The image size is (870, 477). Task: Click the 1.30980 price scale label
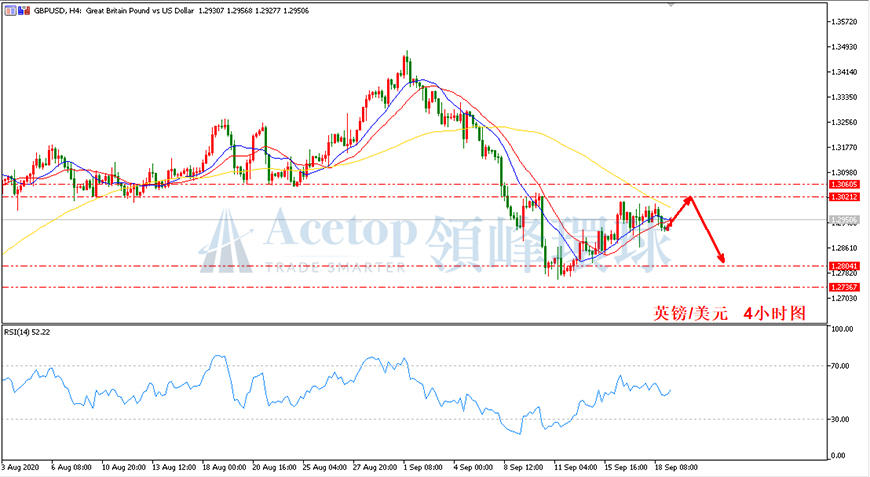(x=842, y=172)
